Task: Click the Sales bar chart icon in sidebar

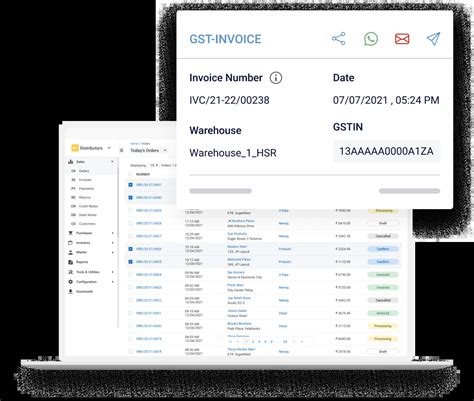Action: point(71,162)
